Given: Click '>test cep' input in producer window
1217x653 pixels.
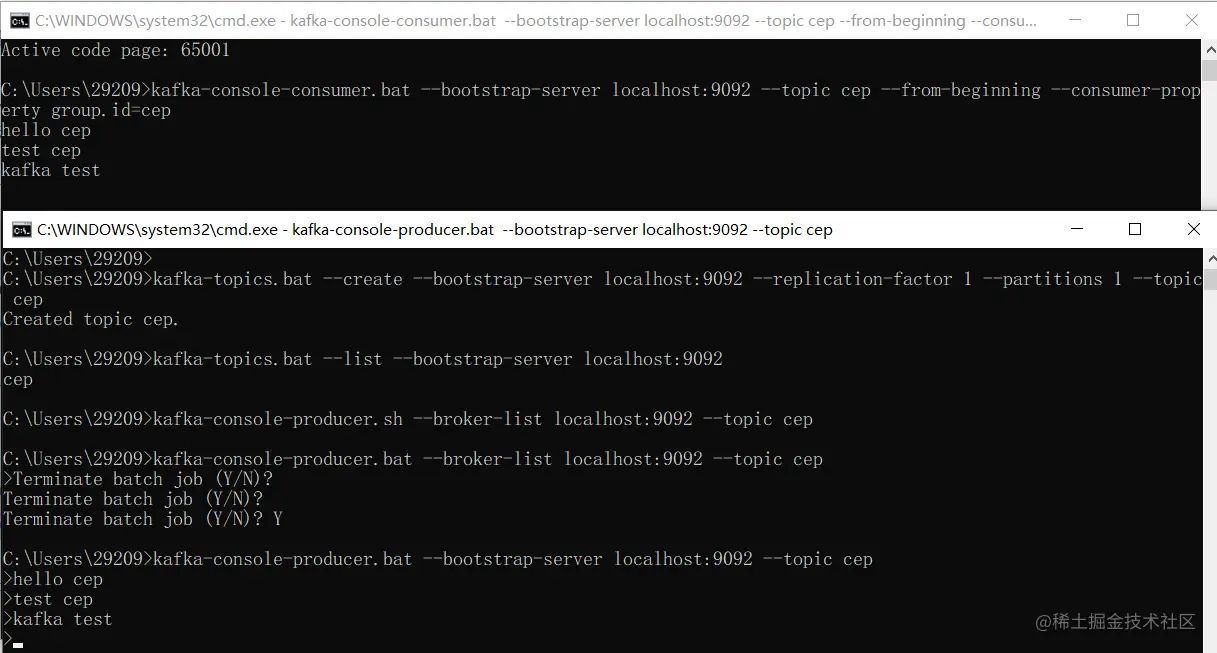Looking at the screenshot, I should coord(48,598).
